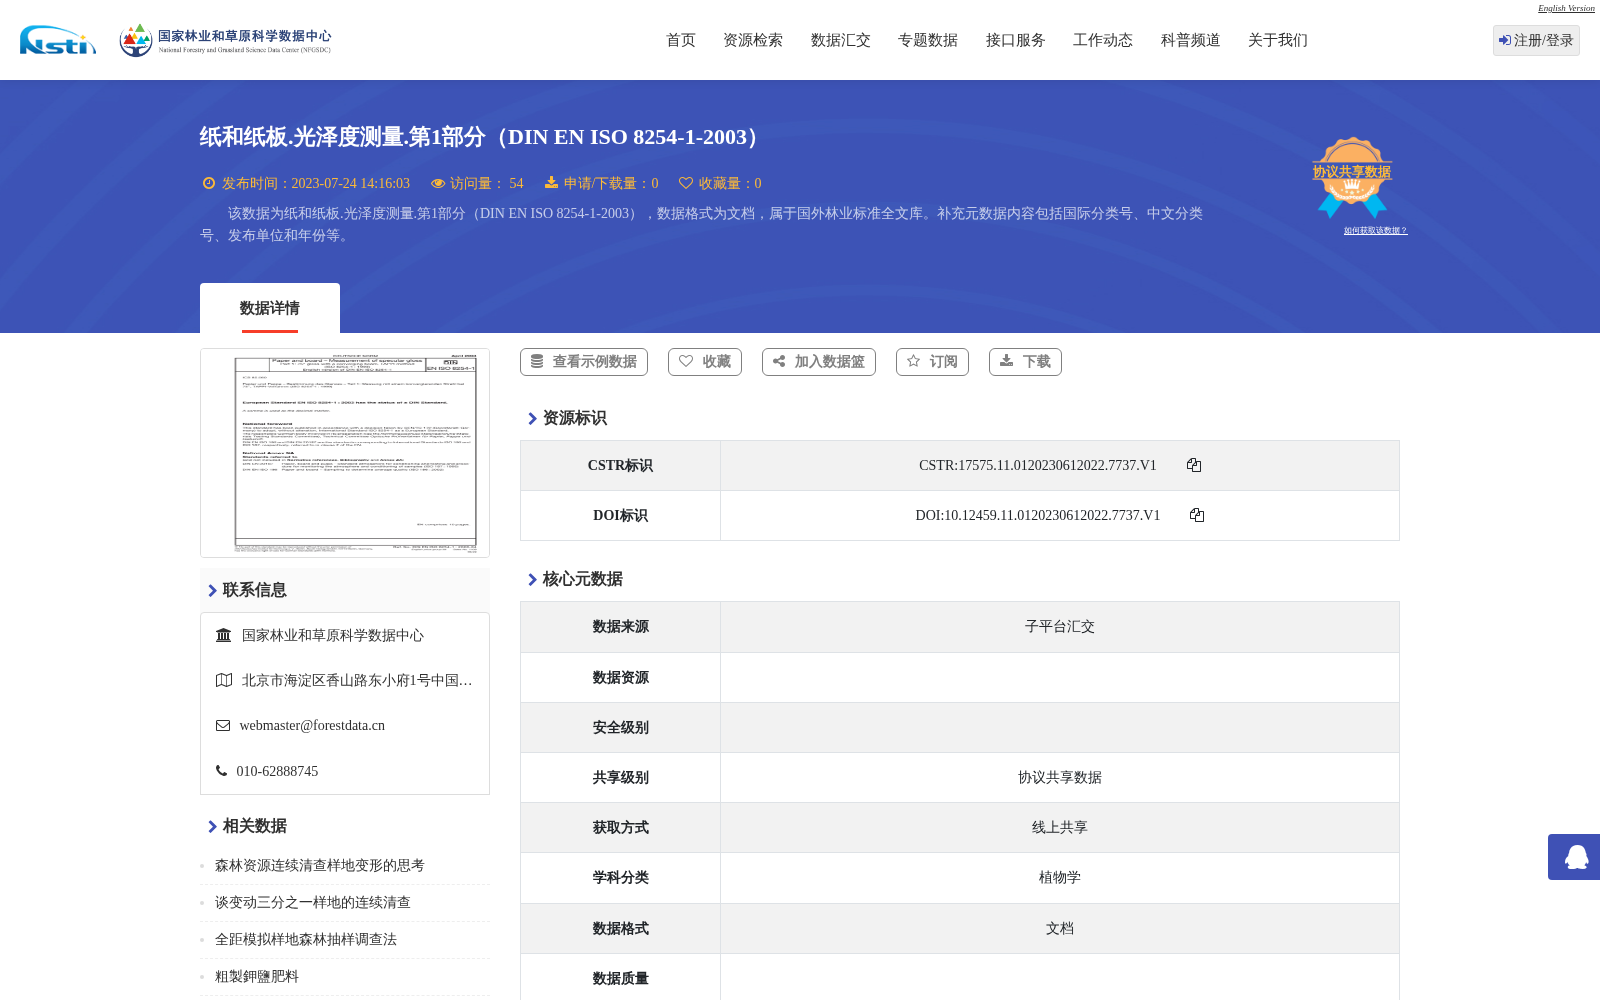Open related item 森林资源连续清查样地变形的思考
Screen dimensions: 1600x1000
320,866
